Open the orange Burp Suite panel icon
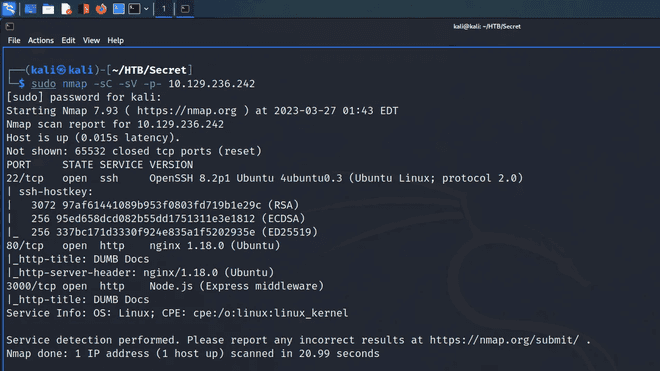This screenshot has width=660, height=371. tap(84, 9)
